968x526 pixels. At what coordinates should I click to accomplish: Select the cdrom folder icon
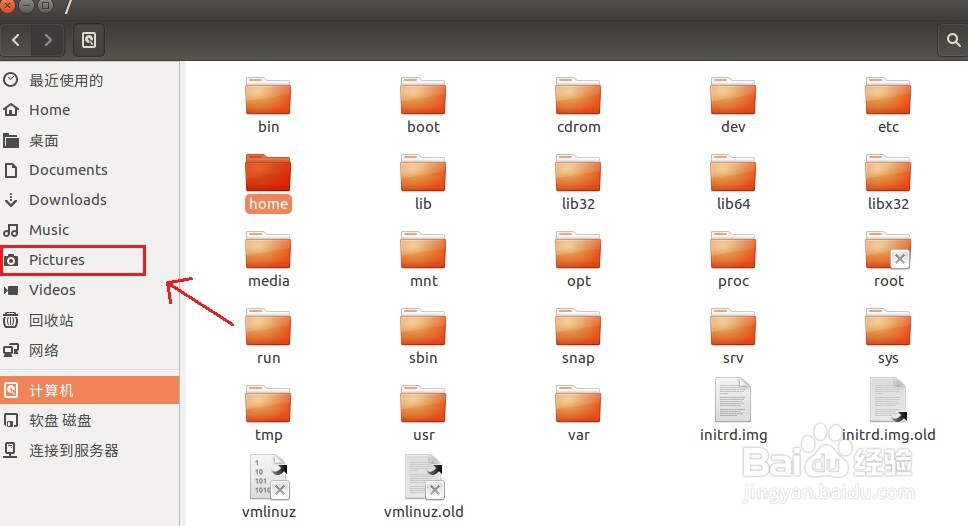pyautogui.click(x=578, y=96)
